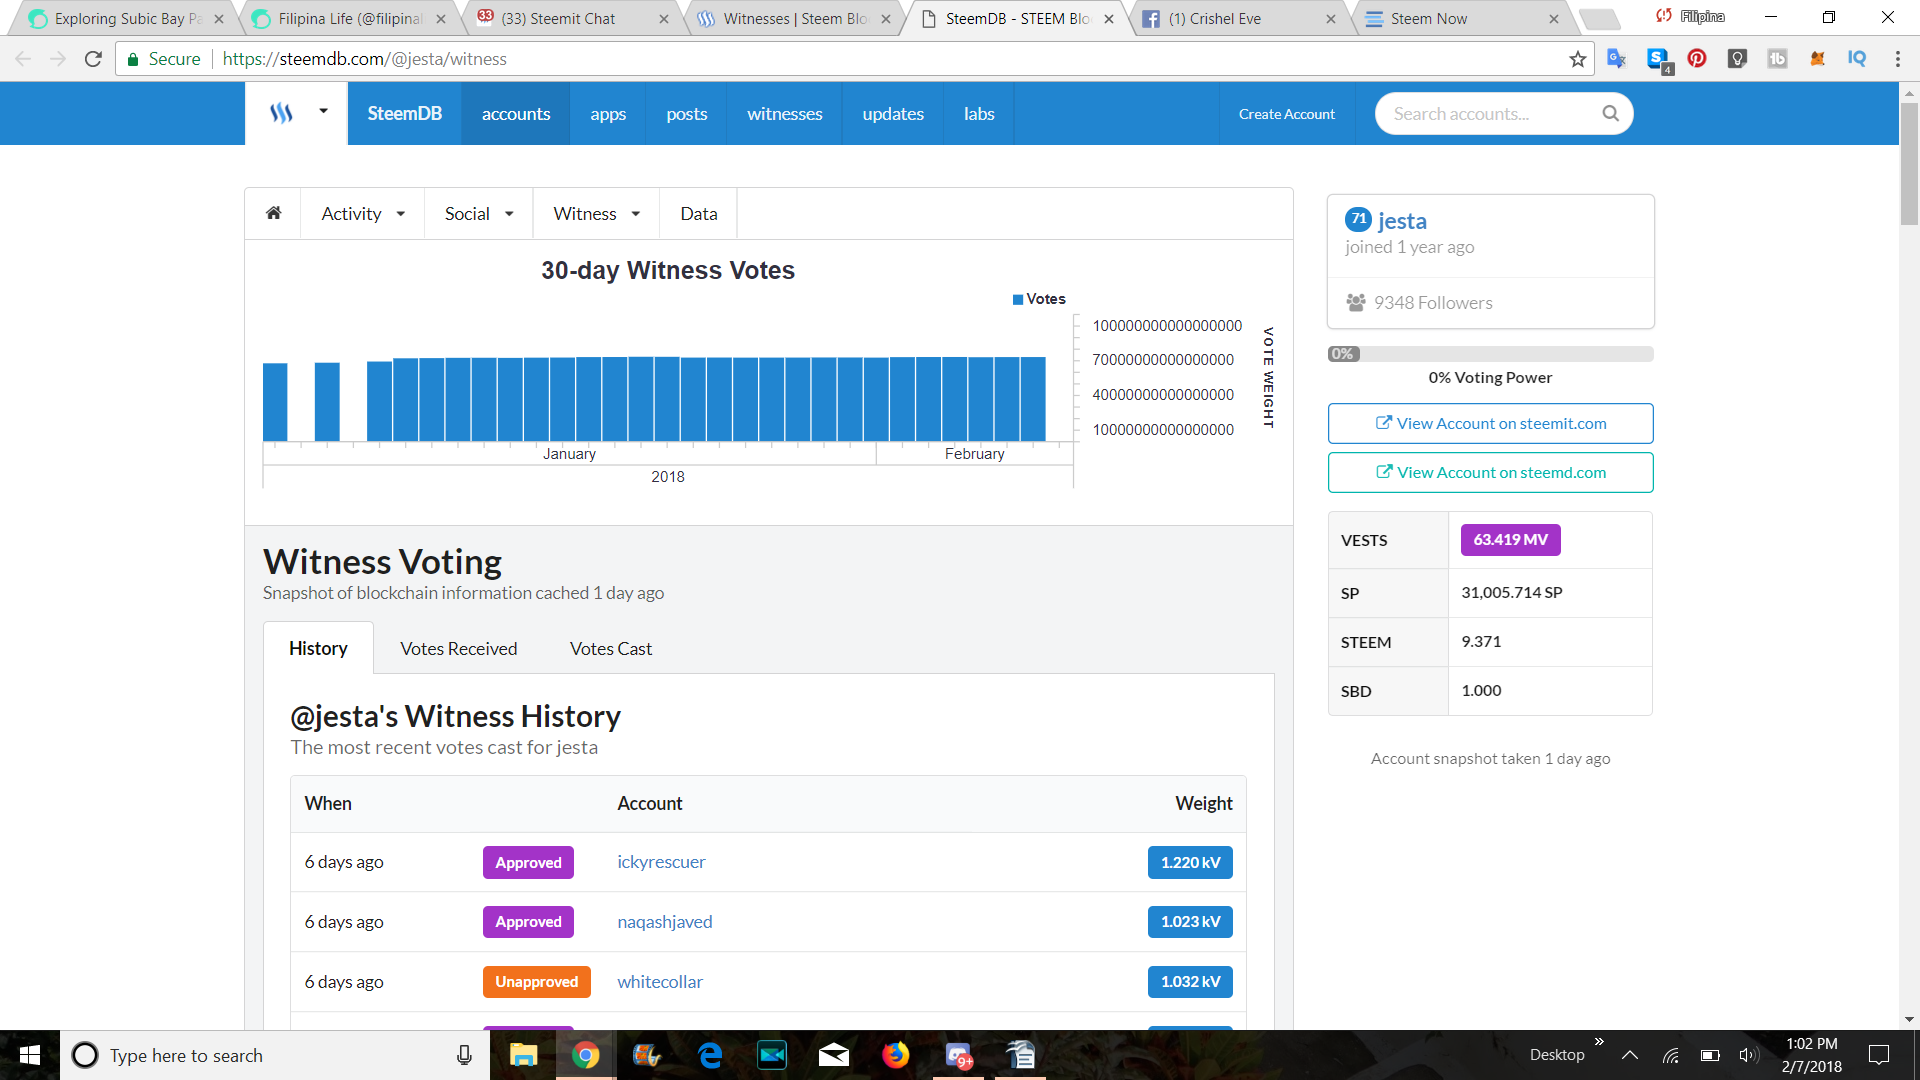Focus the Search accounts input field
This screenshot has width=1920, height=1080.
[1490, 114]
